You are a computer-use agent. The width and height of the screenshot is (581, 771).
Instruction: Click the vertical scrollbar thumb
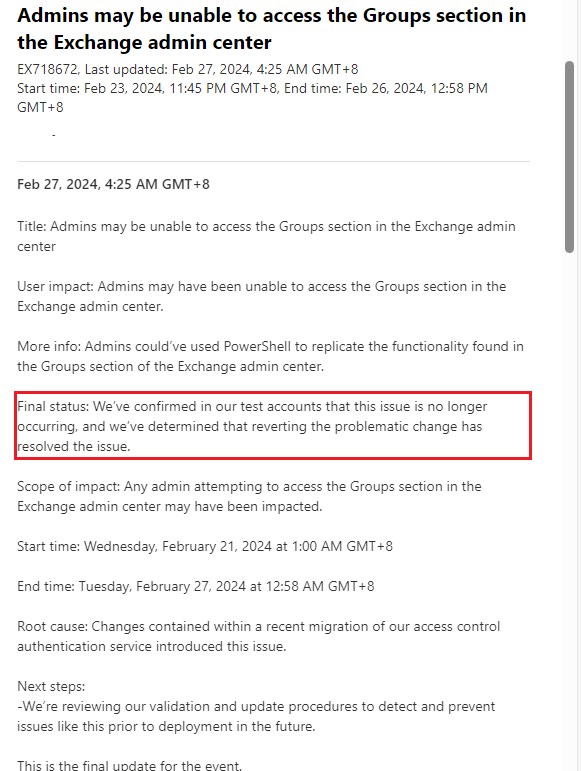pos(569,157)
